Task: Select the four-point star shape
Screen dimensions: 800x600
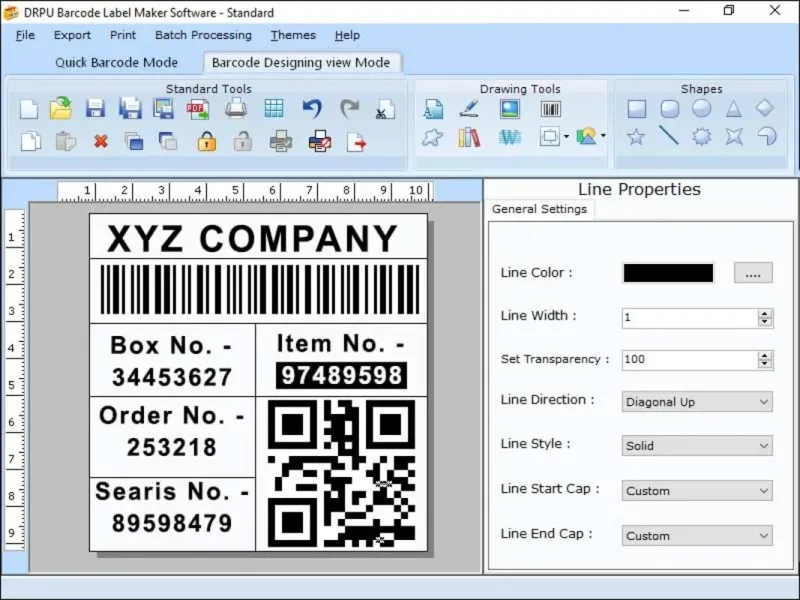Action: 734,136
